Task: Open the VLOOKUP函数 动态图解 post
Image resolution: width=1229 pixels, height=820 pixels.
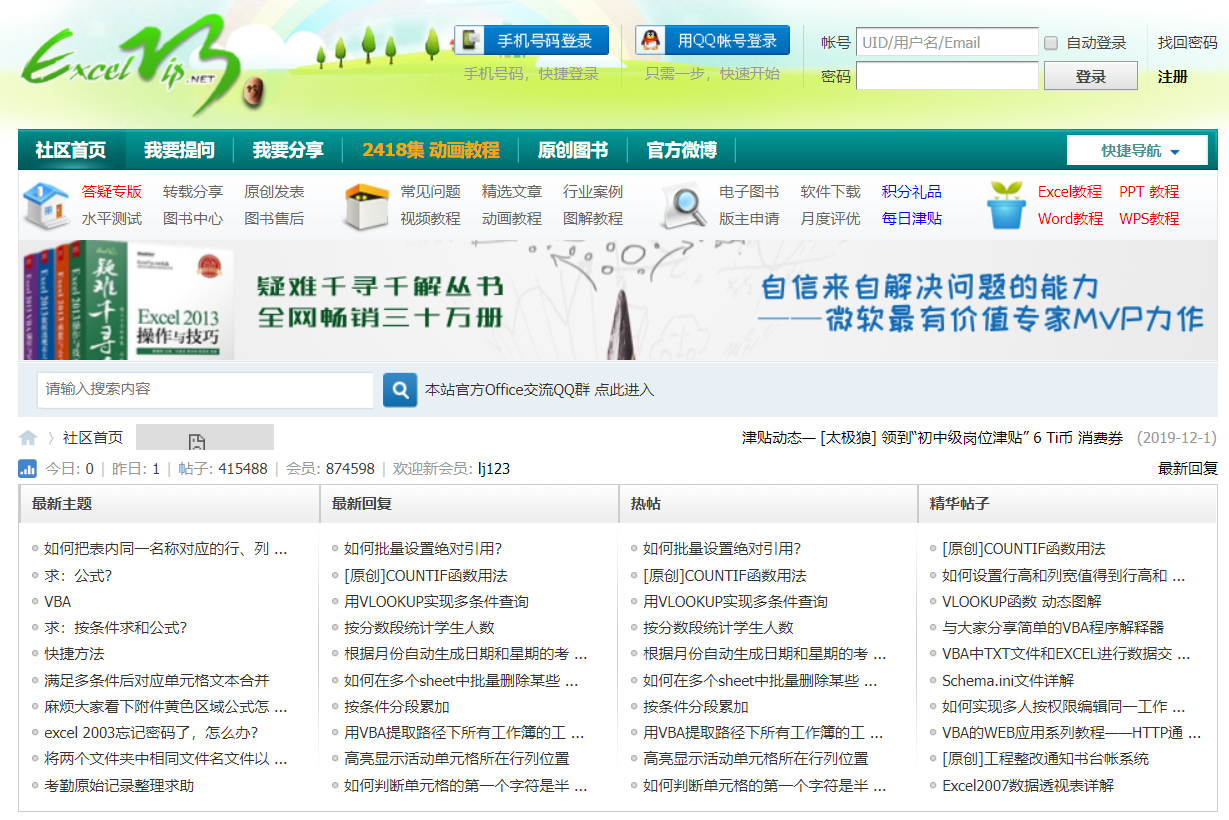Action: tap(1022, 602)
